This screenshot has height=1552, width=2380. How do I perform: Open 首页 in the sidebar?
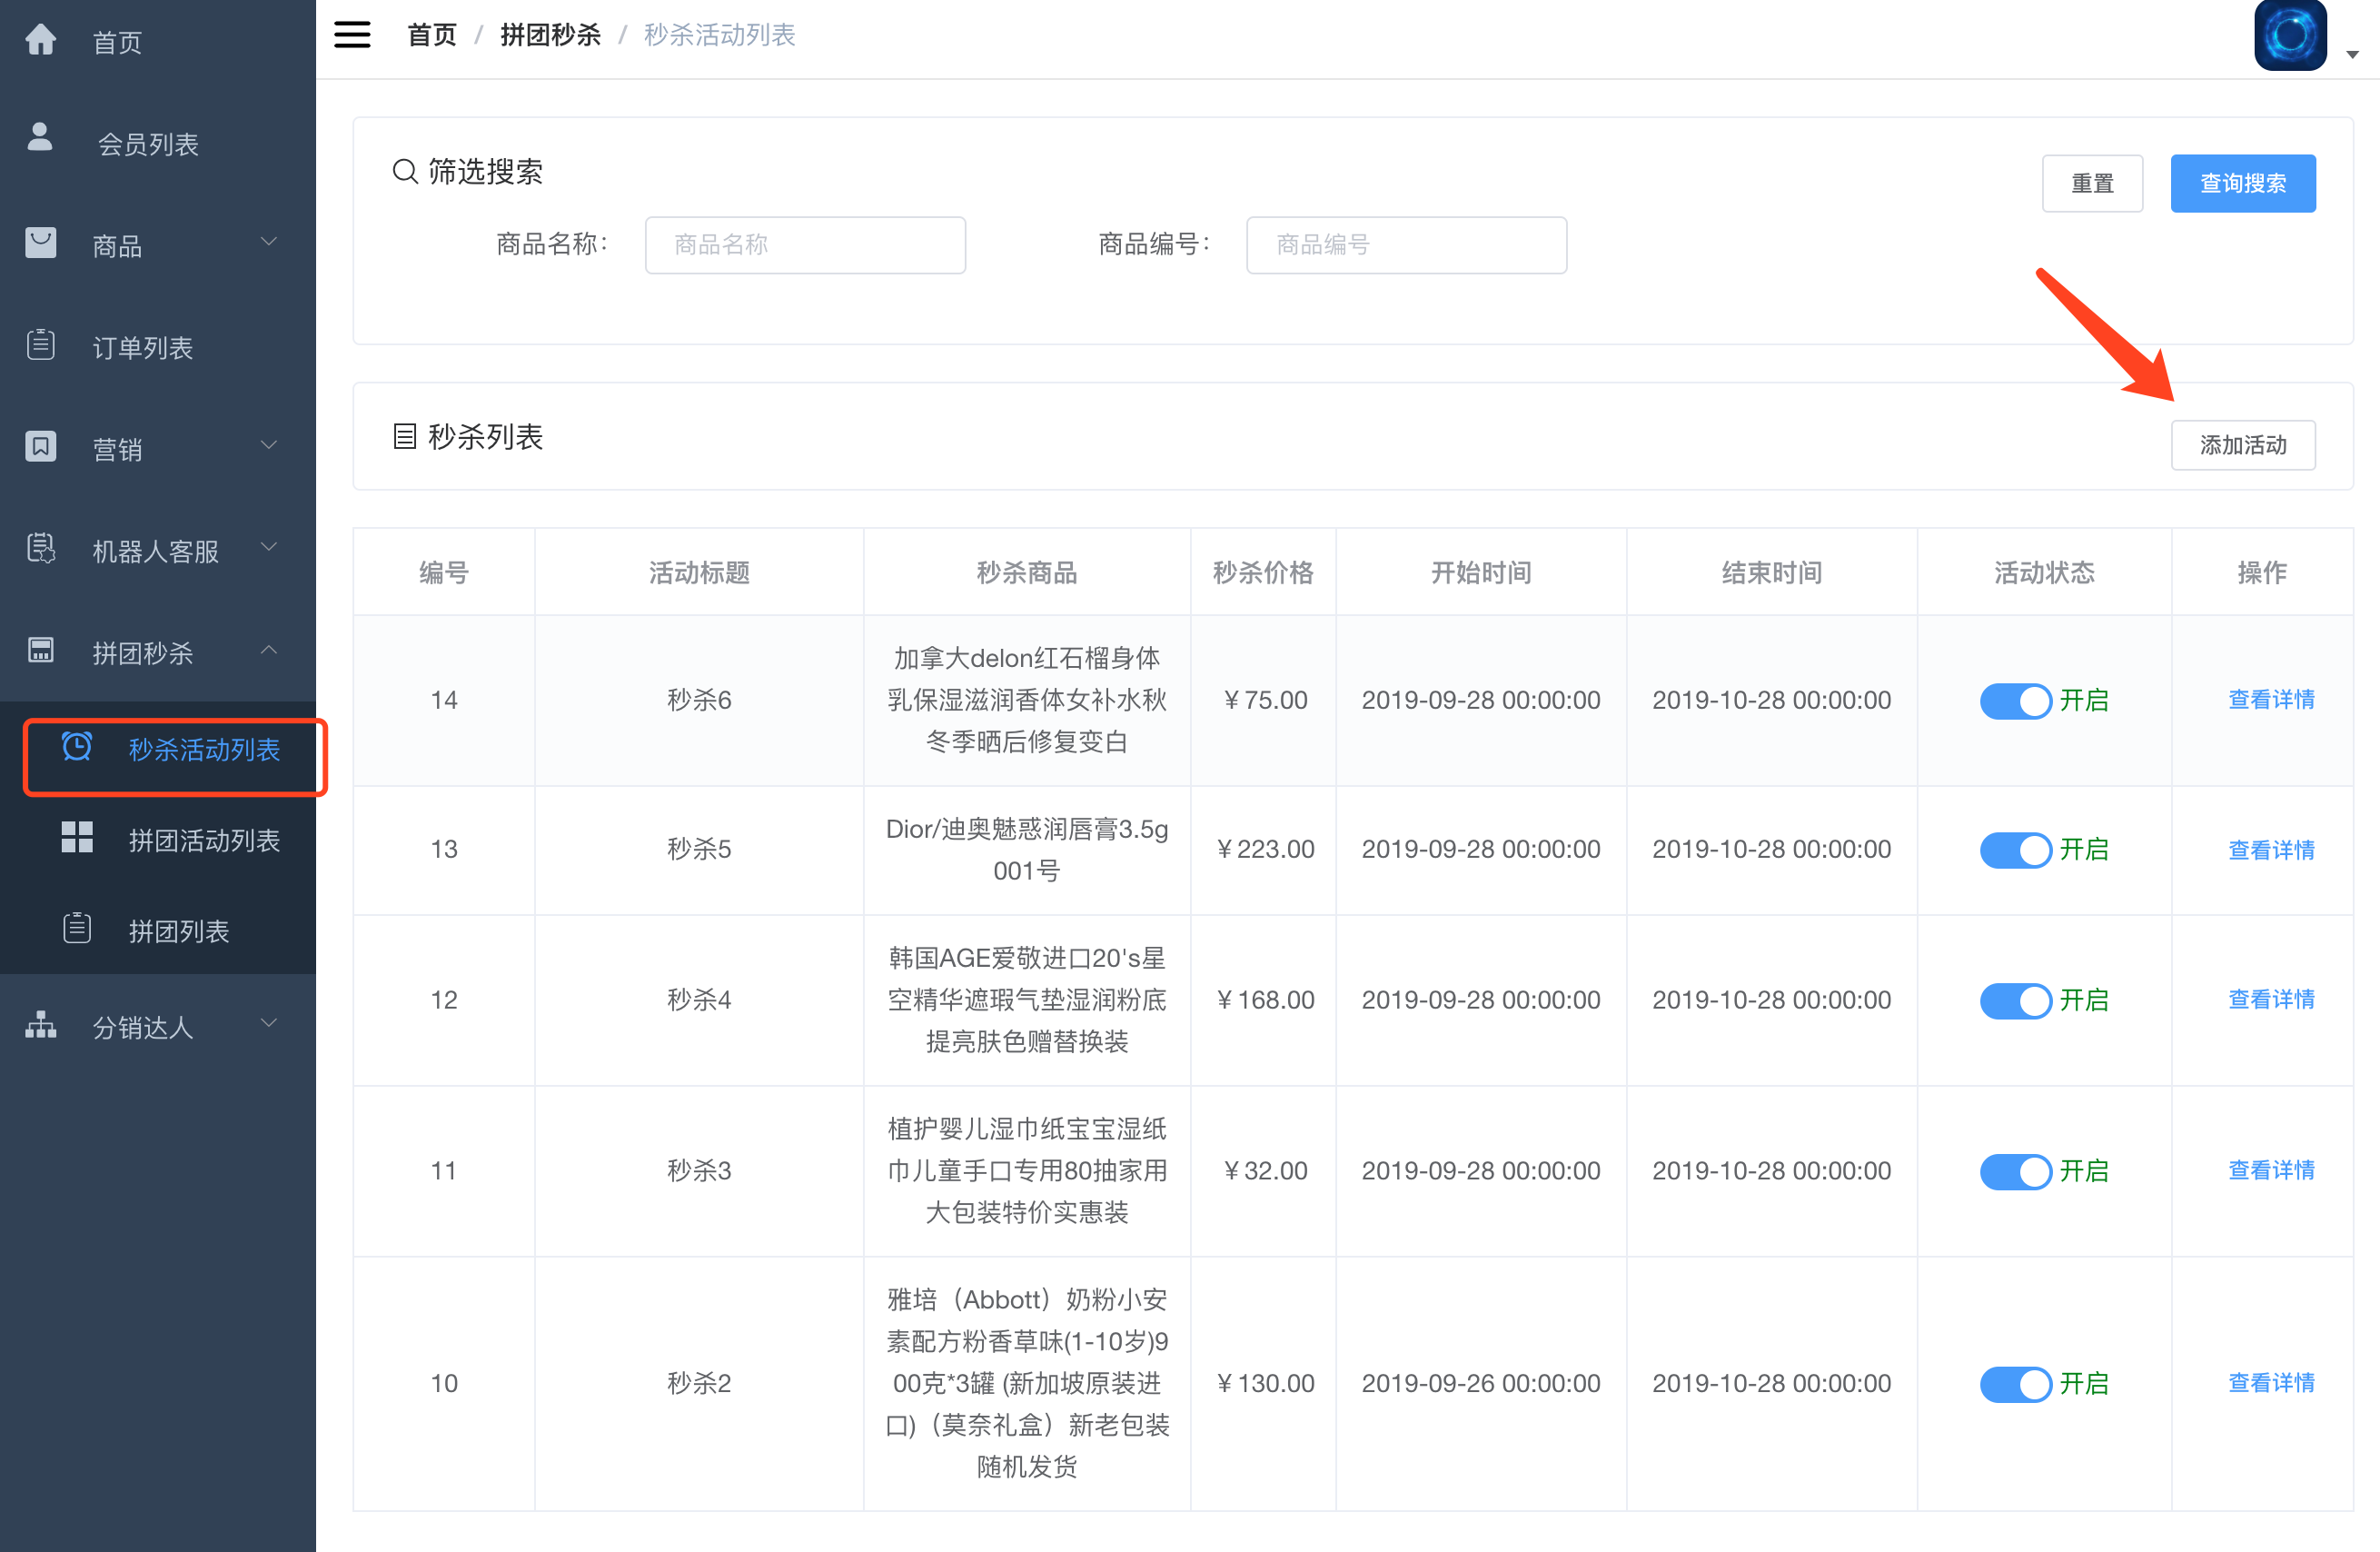pyautogui.click(x=158, y=42)
